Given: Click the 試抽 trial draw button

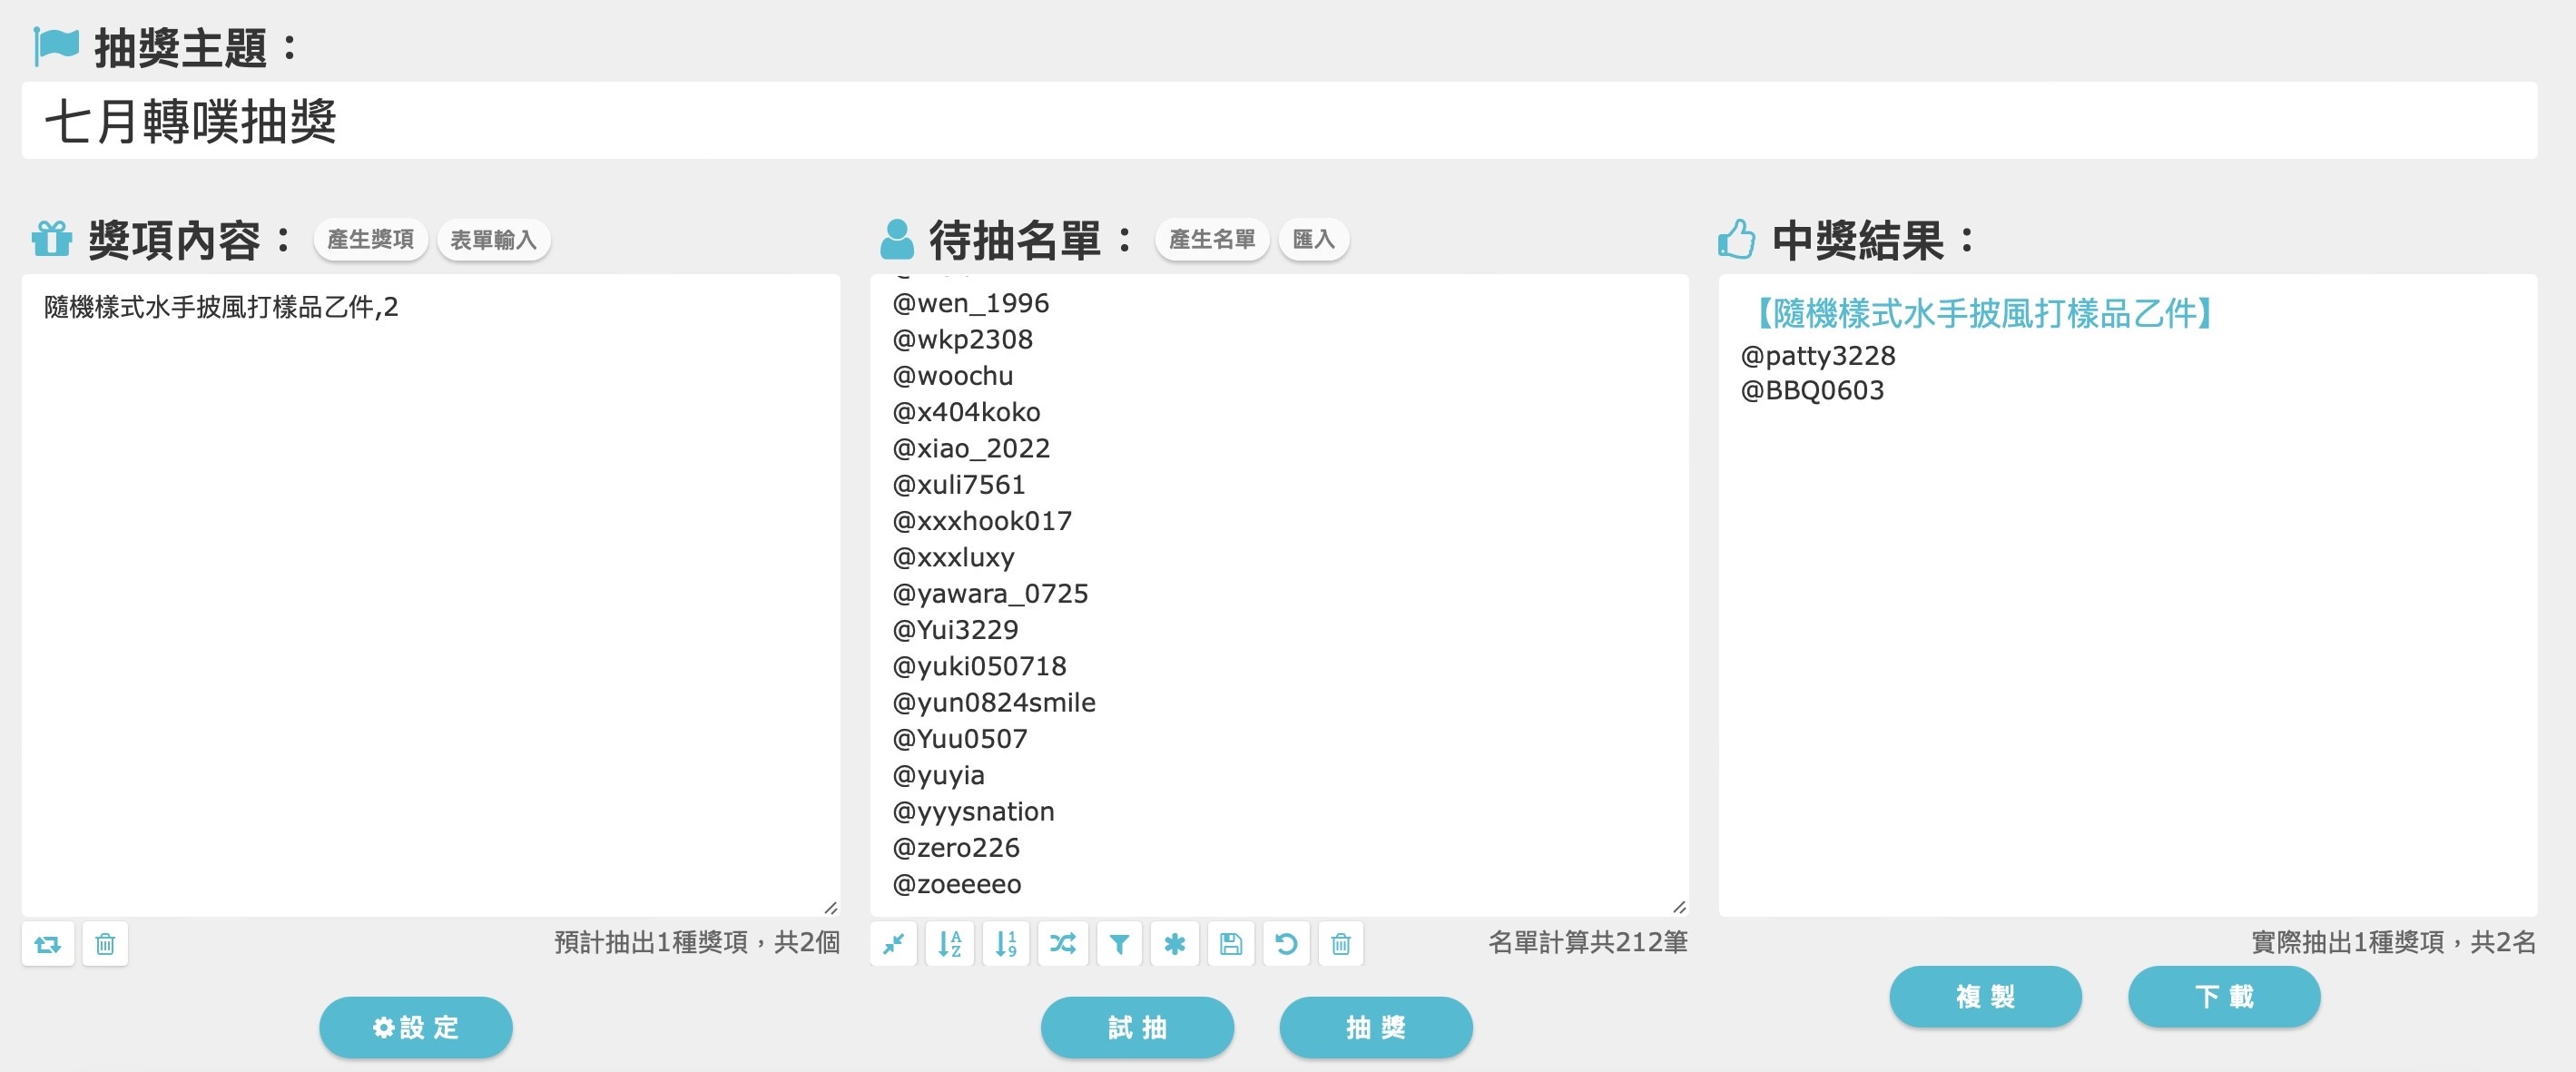Looking at the screenshot, I should tap(1137, 1027).
